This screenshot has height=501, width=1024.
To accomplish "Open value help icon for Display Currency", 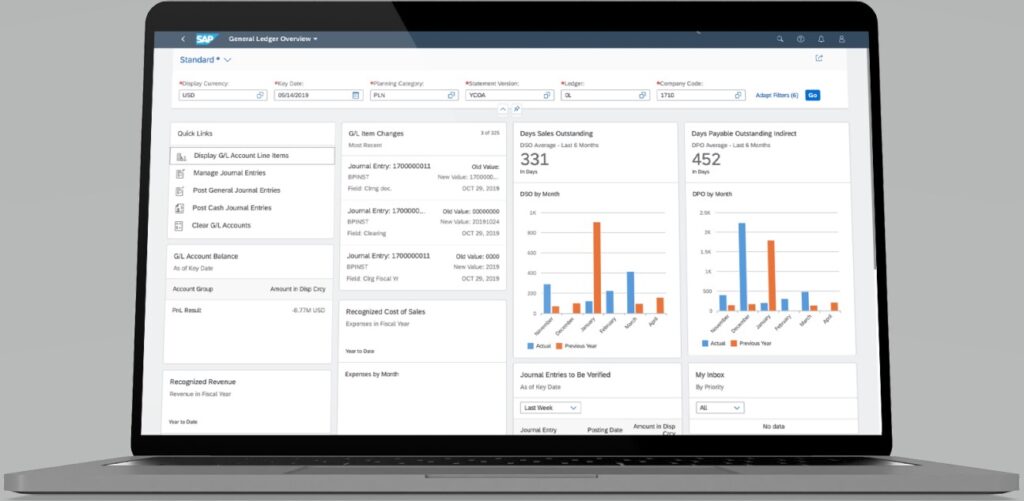I will pyautogui.click(x=260, y=95).
